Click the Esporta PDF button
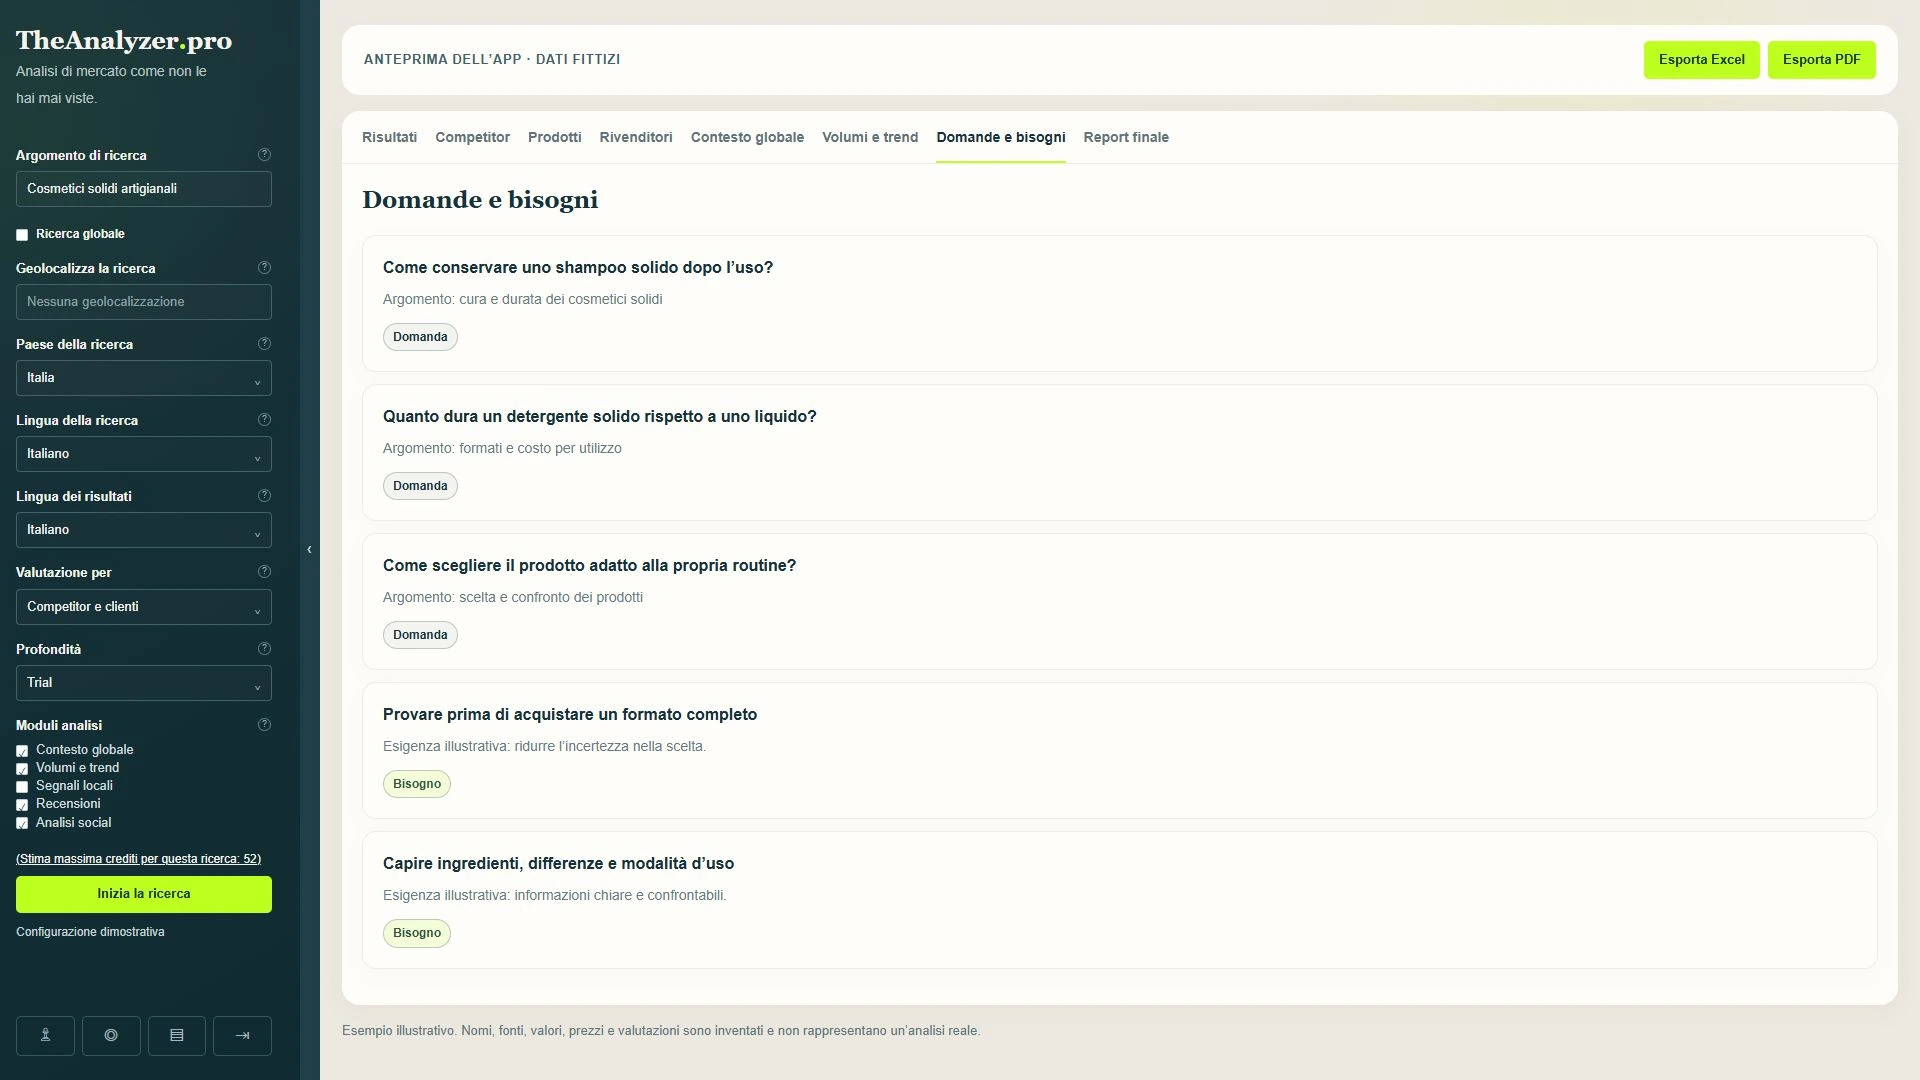1920x1080 pixels. [1822, 60]
